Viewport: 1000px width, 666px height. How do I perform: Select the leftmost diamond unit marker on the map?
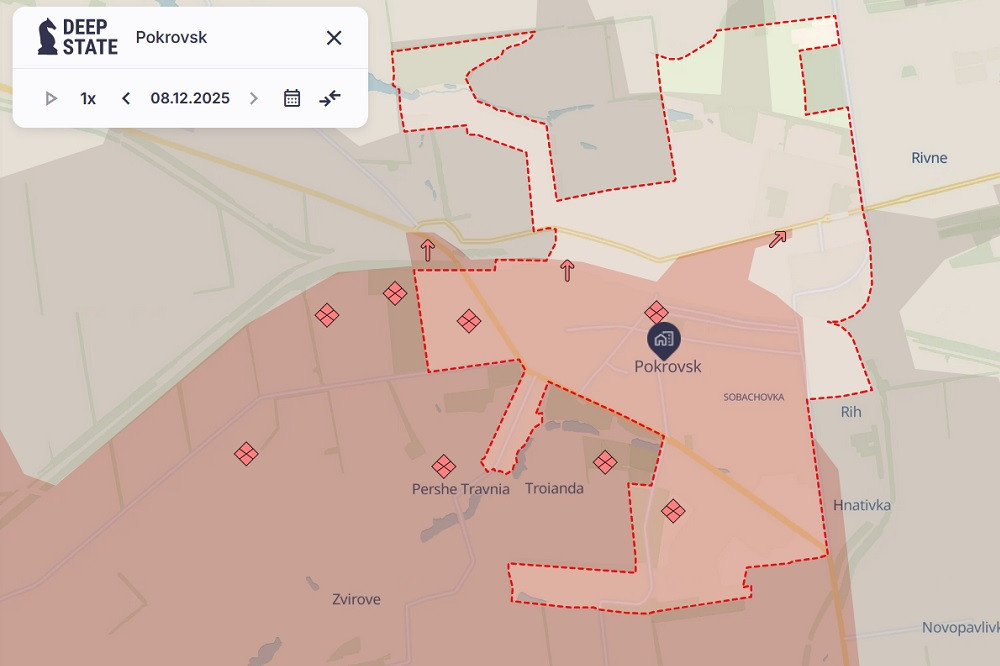(246, 453)
